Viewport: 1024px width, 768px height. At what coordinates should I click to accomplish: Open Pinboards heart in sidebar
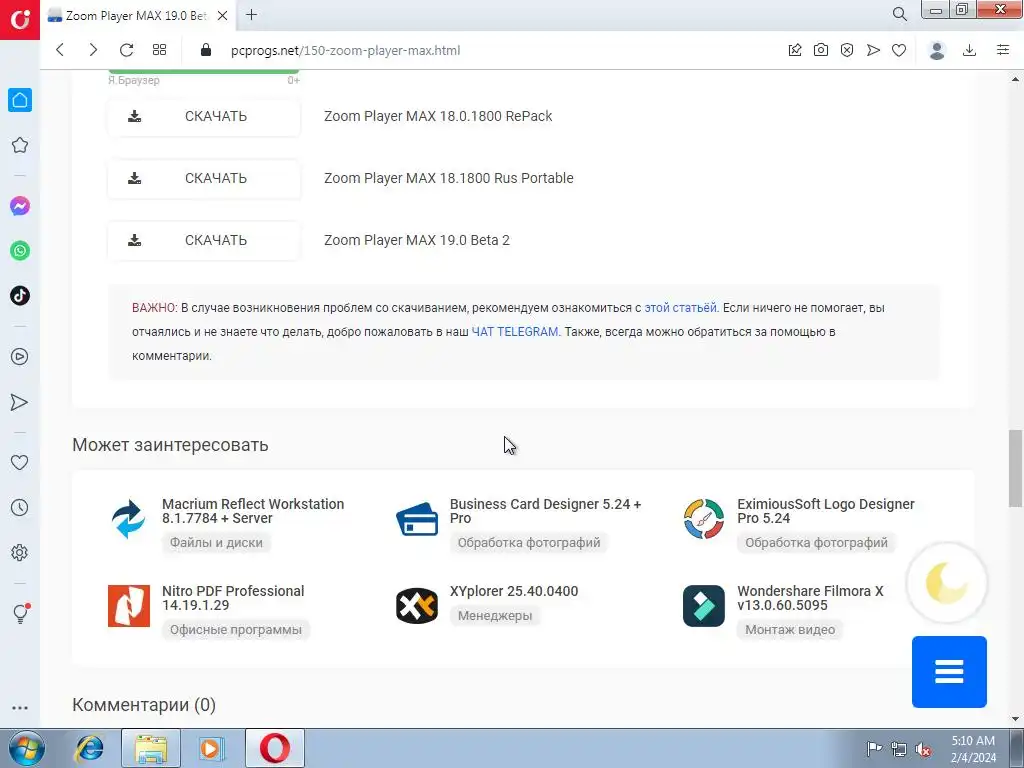tap(20, 462)
